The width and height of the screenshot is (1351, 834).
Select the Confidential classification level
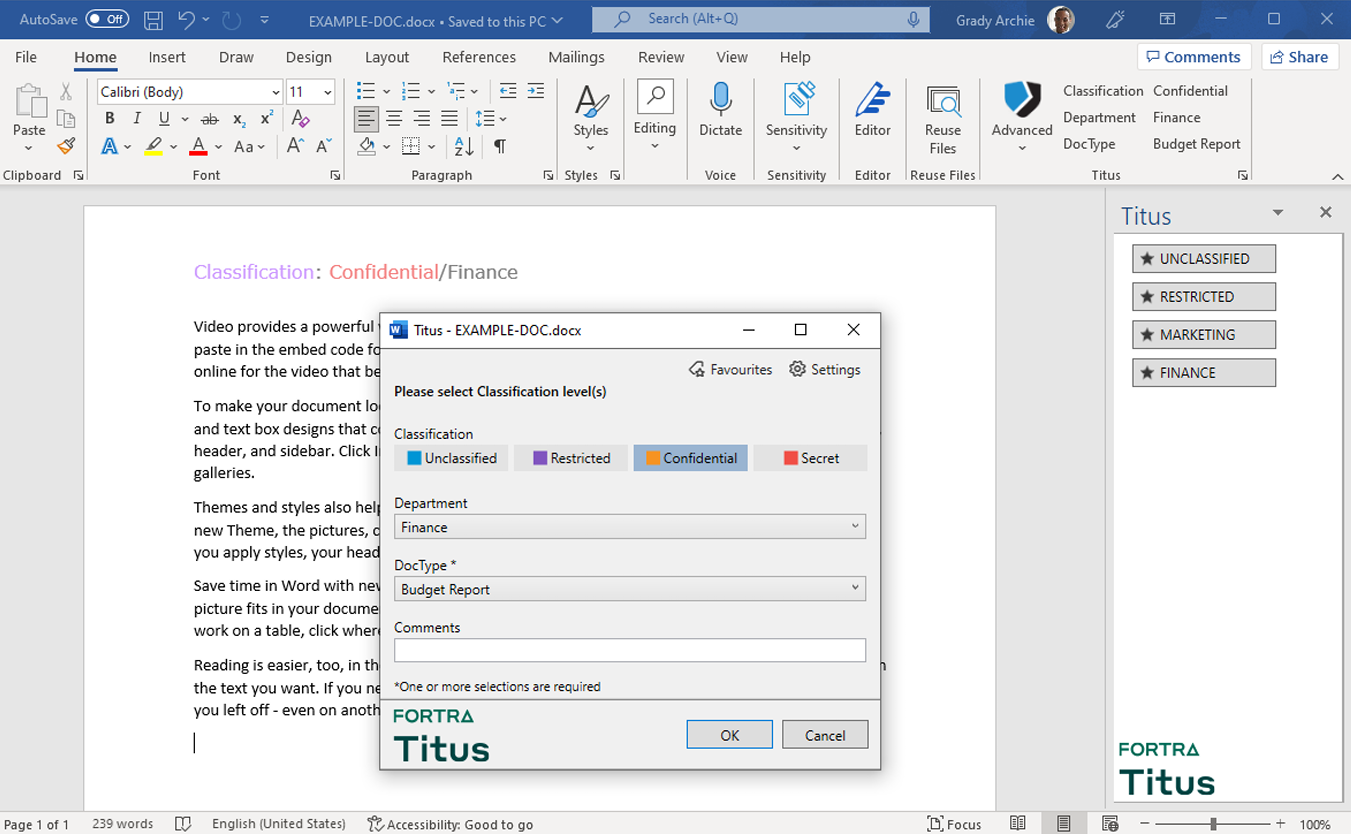[690, 457]
